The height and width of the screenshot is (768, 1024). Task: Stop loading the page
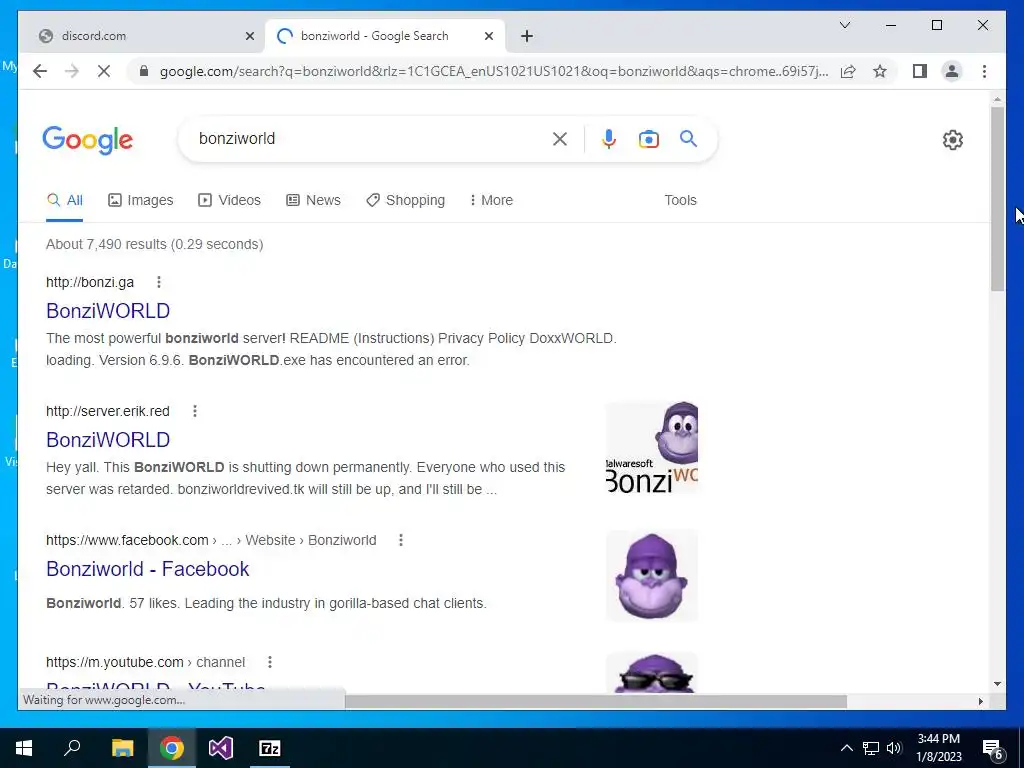104,71
